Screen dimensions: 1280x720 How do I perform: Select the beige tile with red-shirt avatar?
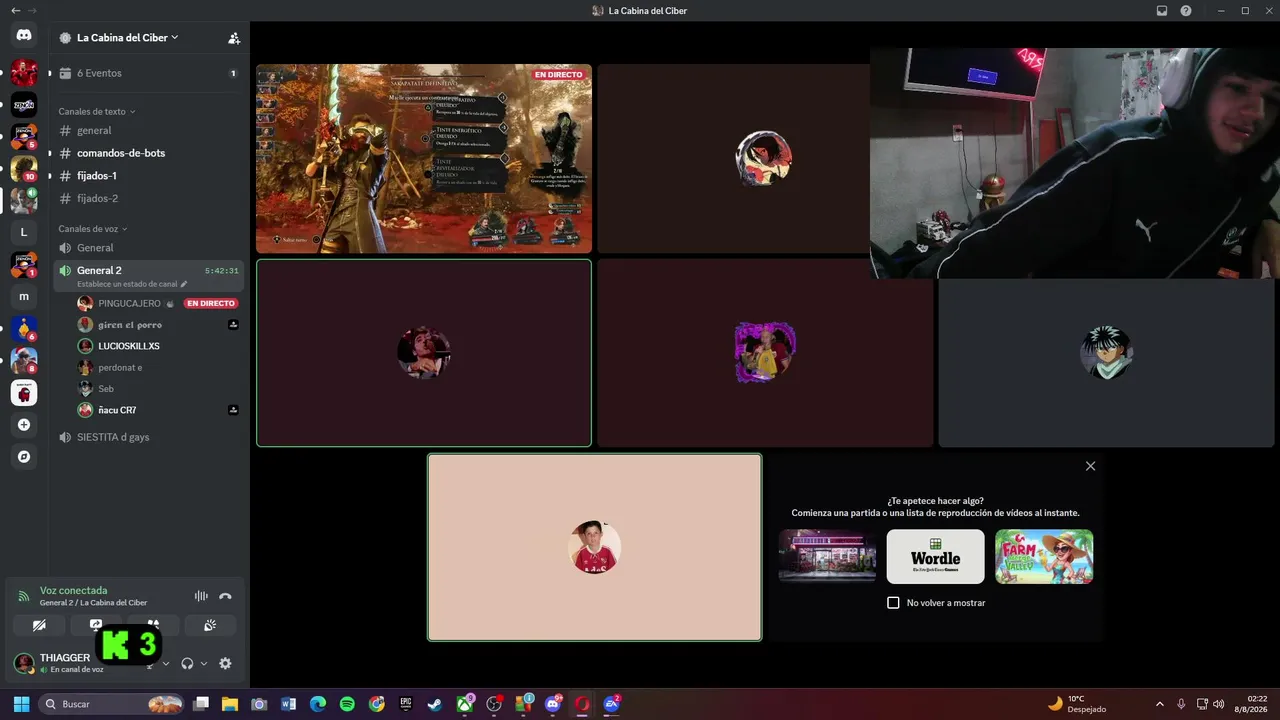[x=595, y=547]
